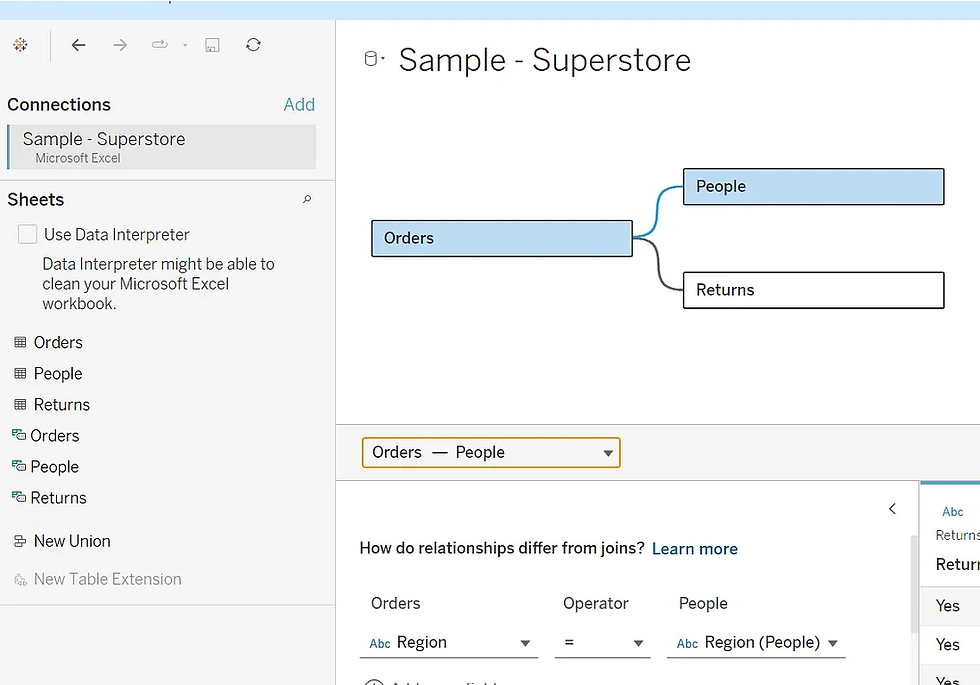980x685 pixels.
Task: Select the Returns sheet in the sidebar
Action: point(60,404)
